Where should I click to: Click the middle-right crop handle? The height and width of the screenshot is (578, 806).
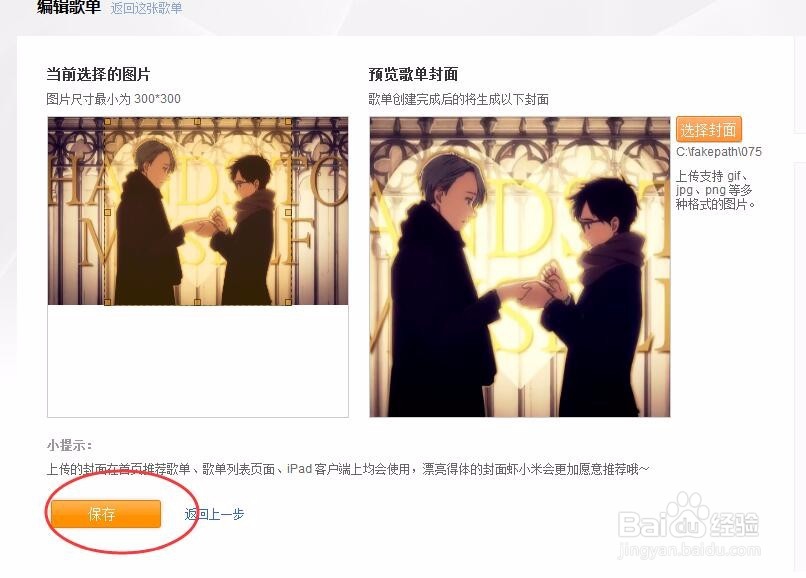point(288,212)
